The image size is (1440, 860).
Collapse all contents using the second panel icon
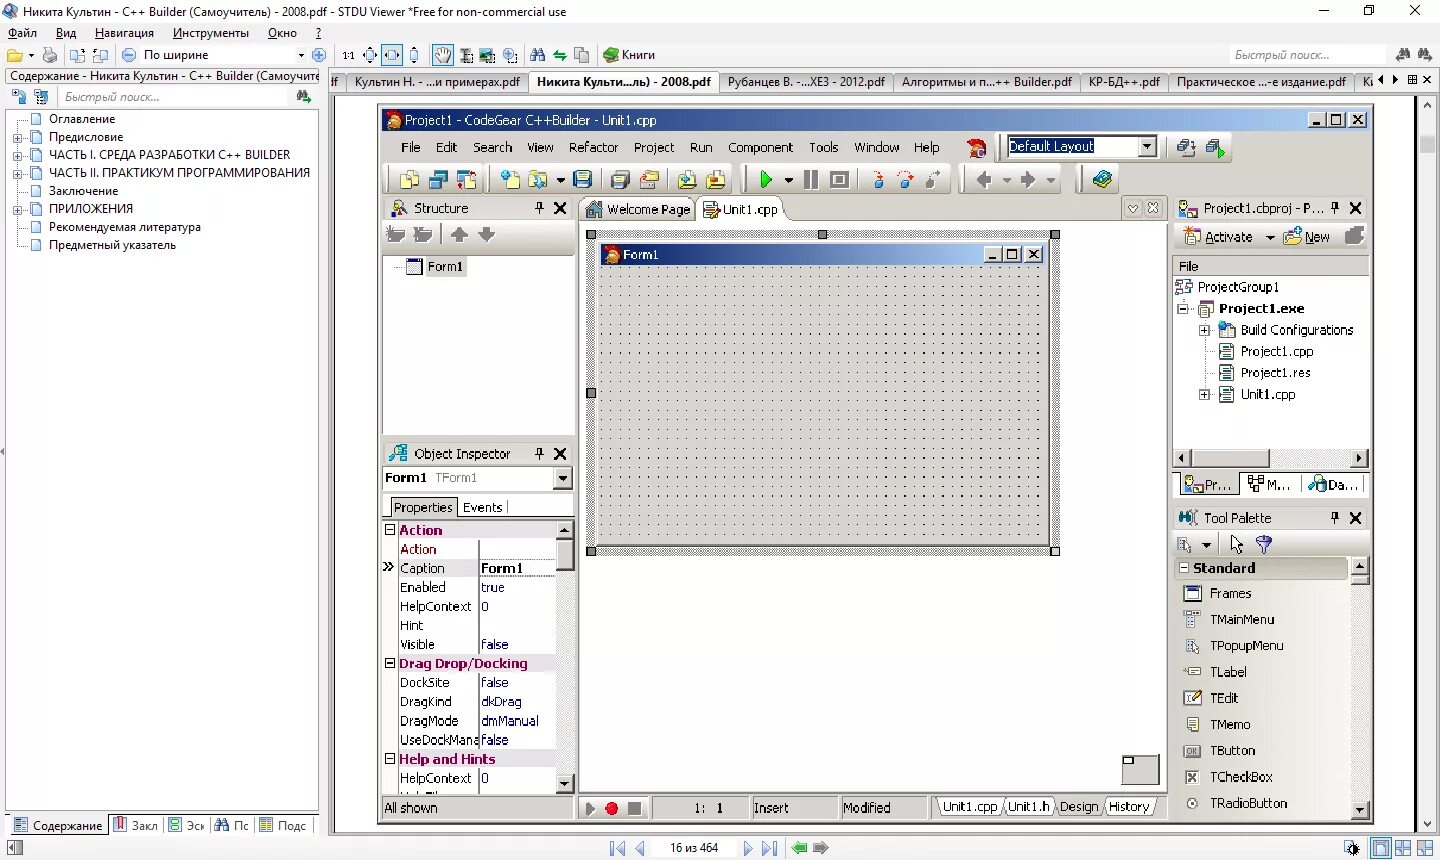pyautogui.click(x=41, y=97)
